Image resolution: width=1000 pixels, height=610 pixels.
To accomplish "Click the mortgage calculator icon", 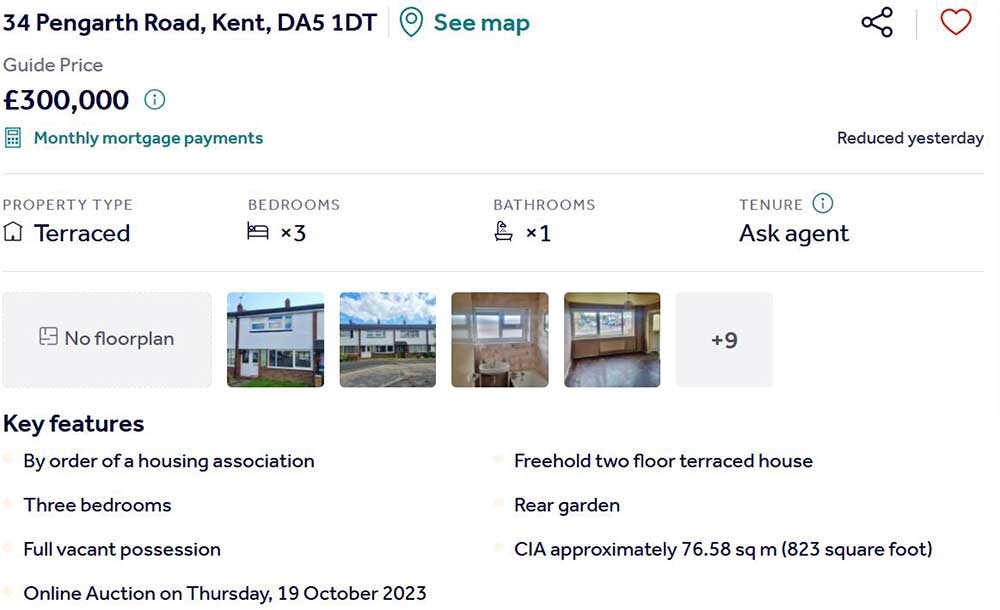I will pos(13,138).
